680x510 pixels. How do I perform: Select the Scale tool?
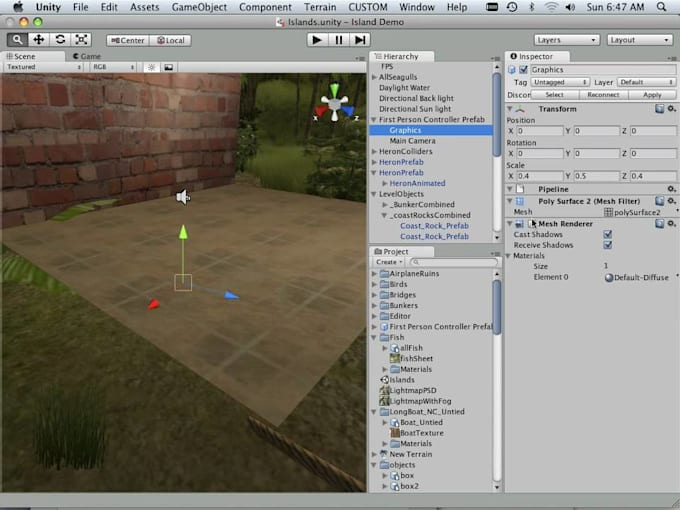click(x=81, y=40)
